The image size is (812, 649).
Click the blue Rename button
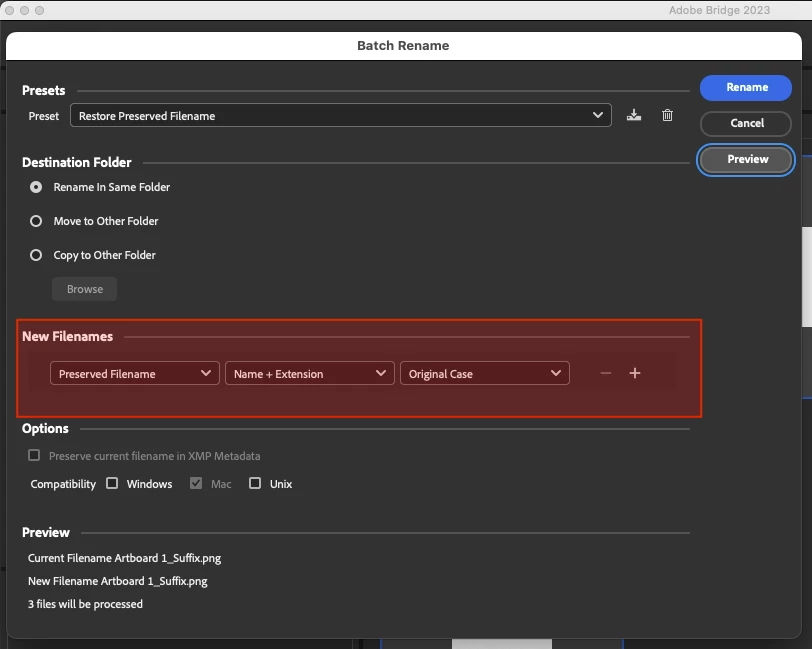(x=746, y=88)
